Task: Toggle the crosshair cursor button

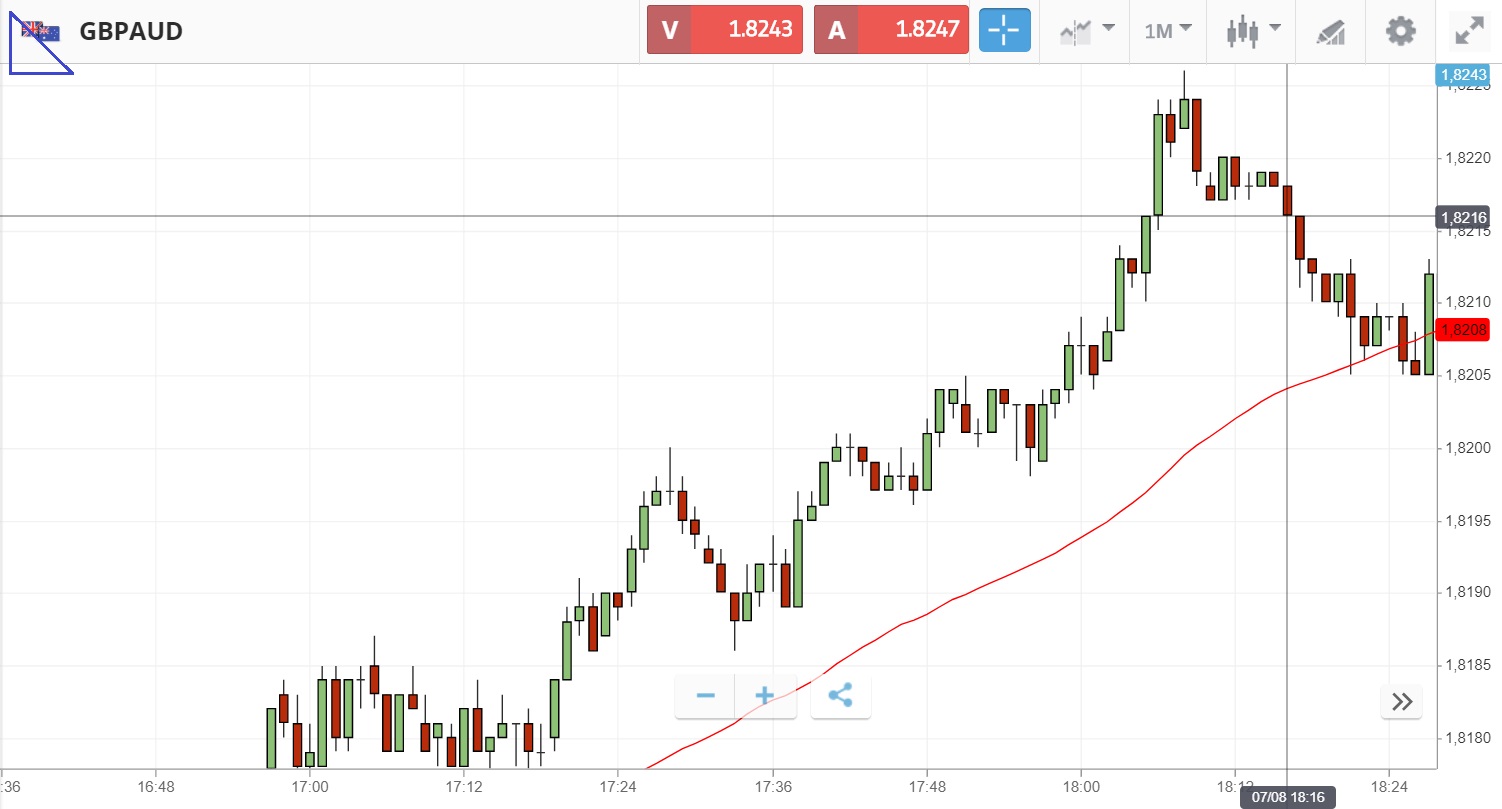Action: pos(1003,31)
